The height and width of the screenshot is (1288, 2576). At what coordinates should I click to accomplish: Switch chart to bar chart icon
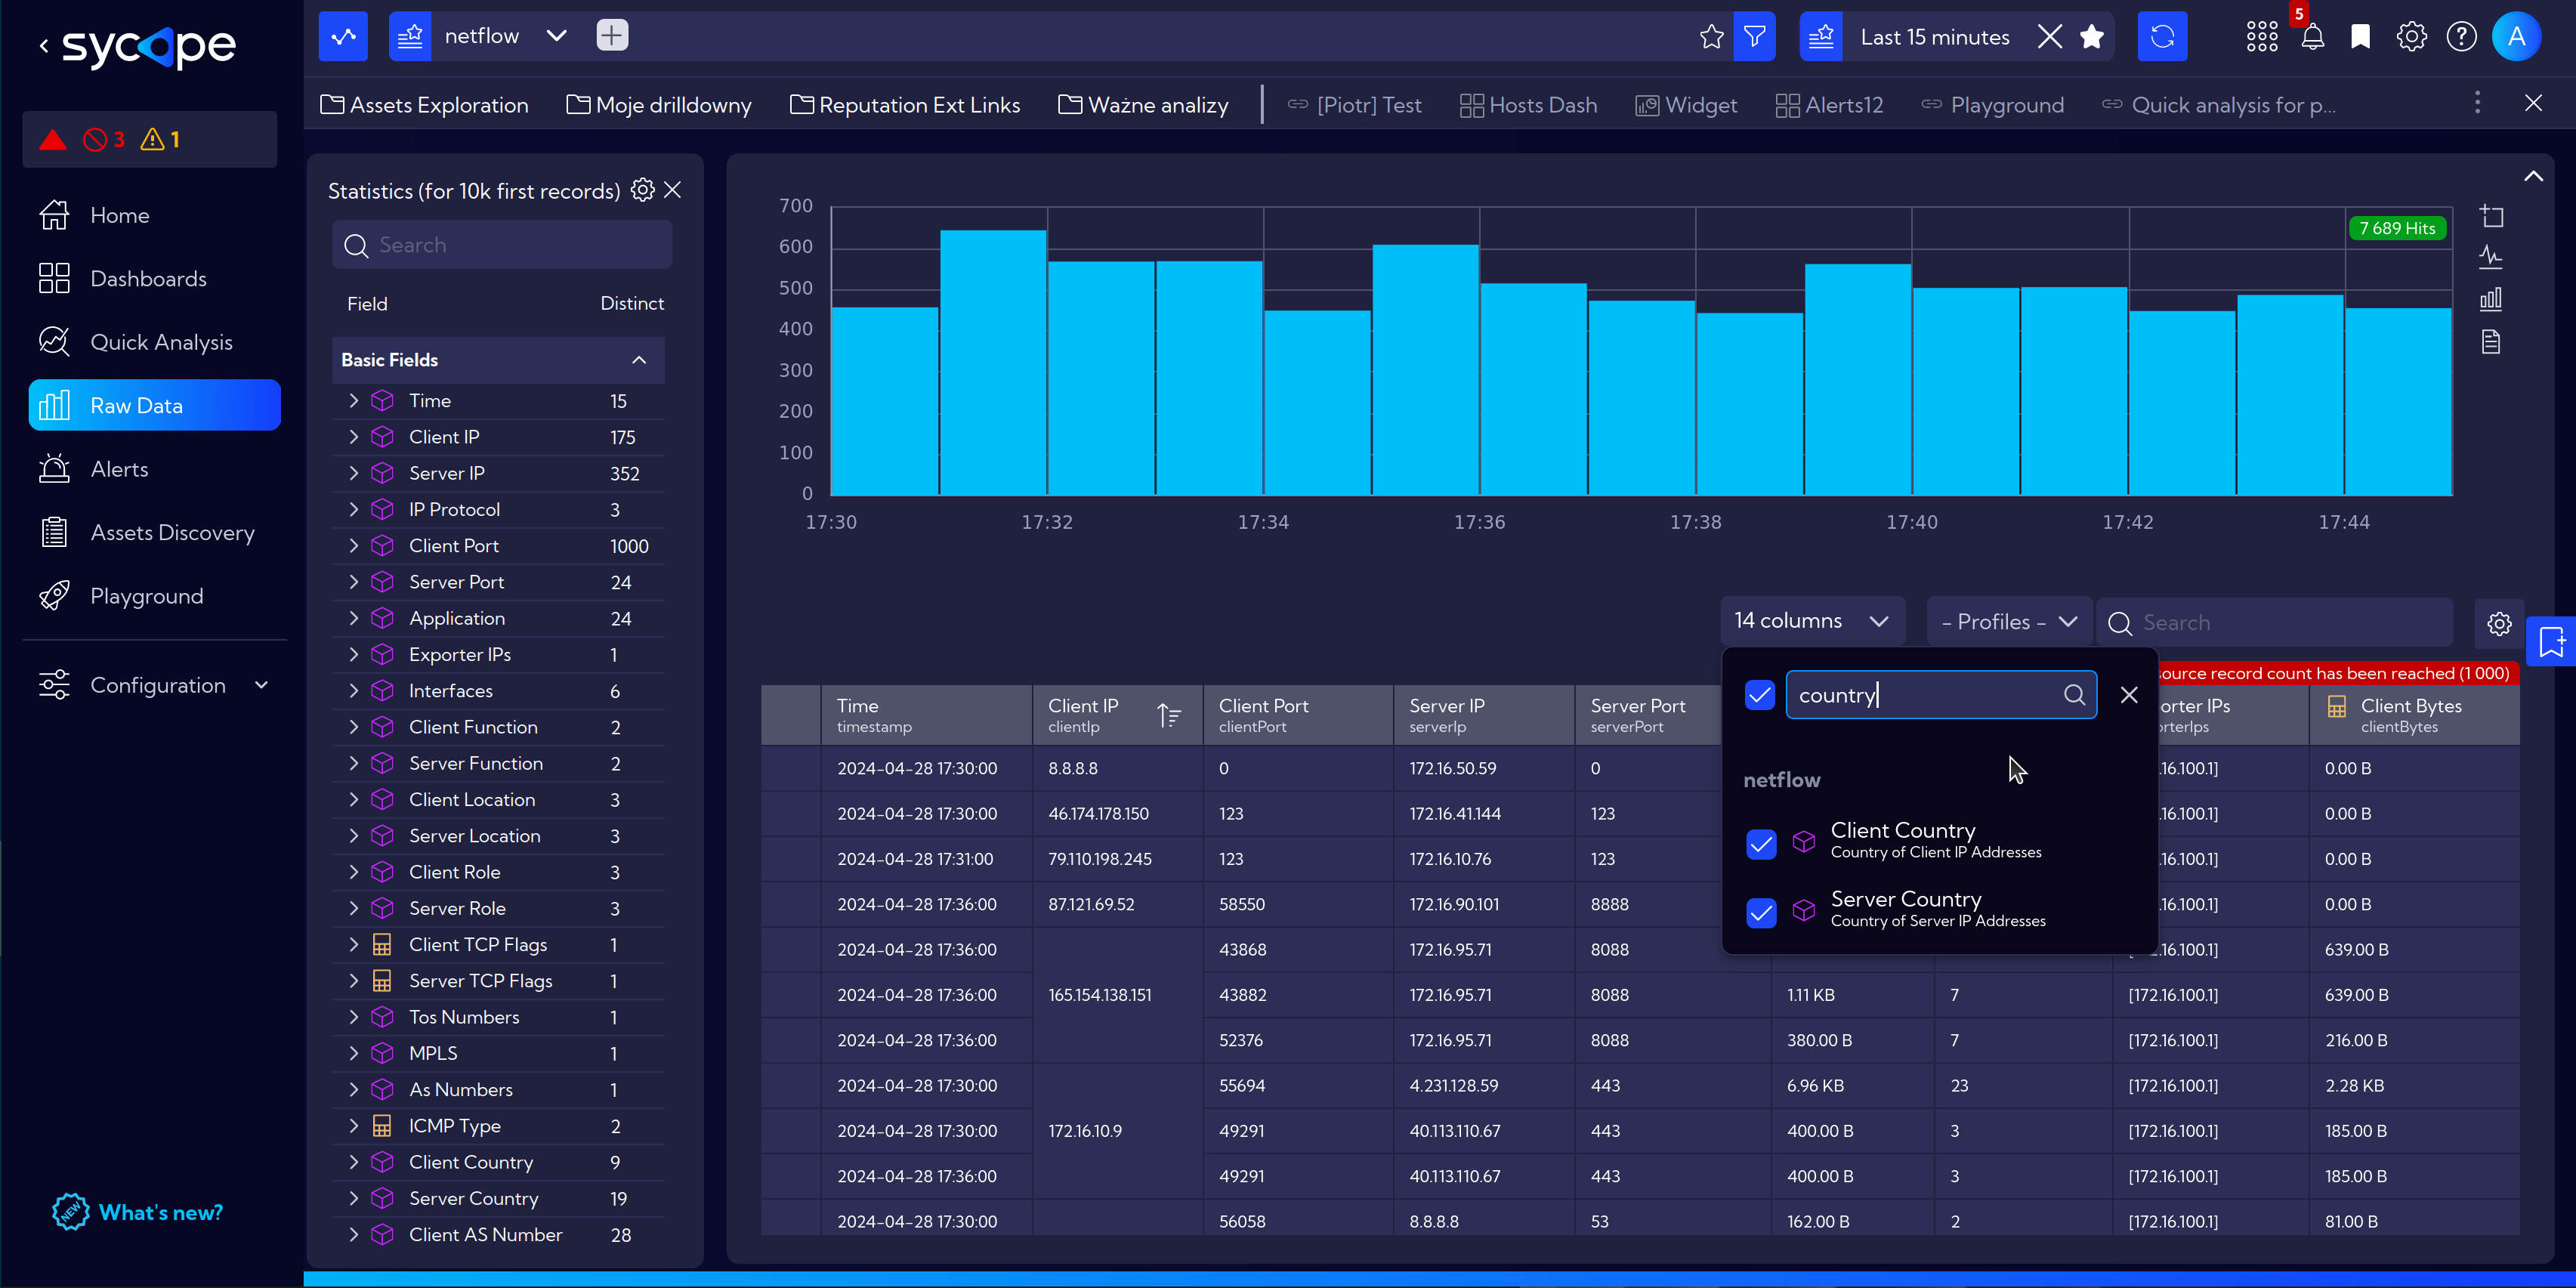pyautogui.click(x=2491, y=299)
